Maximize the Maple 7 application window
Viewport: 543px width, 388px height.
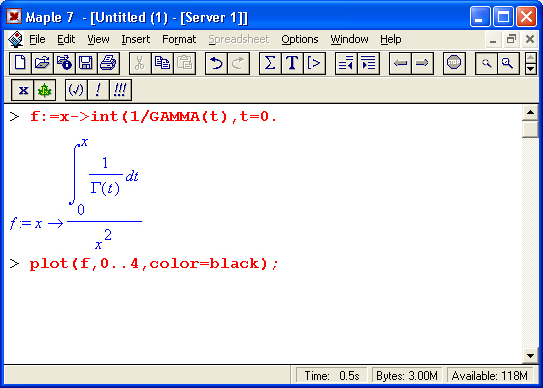[x=503, y=16]
